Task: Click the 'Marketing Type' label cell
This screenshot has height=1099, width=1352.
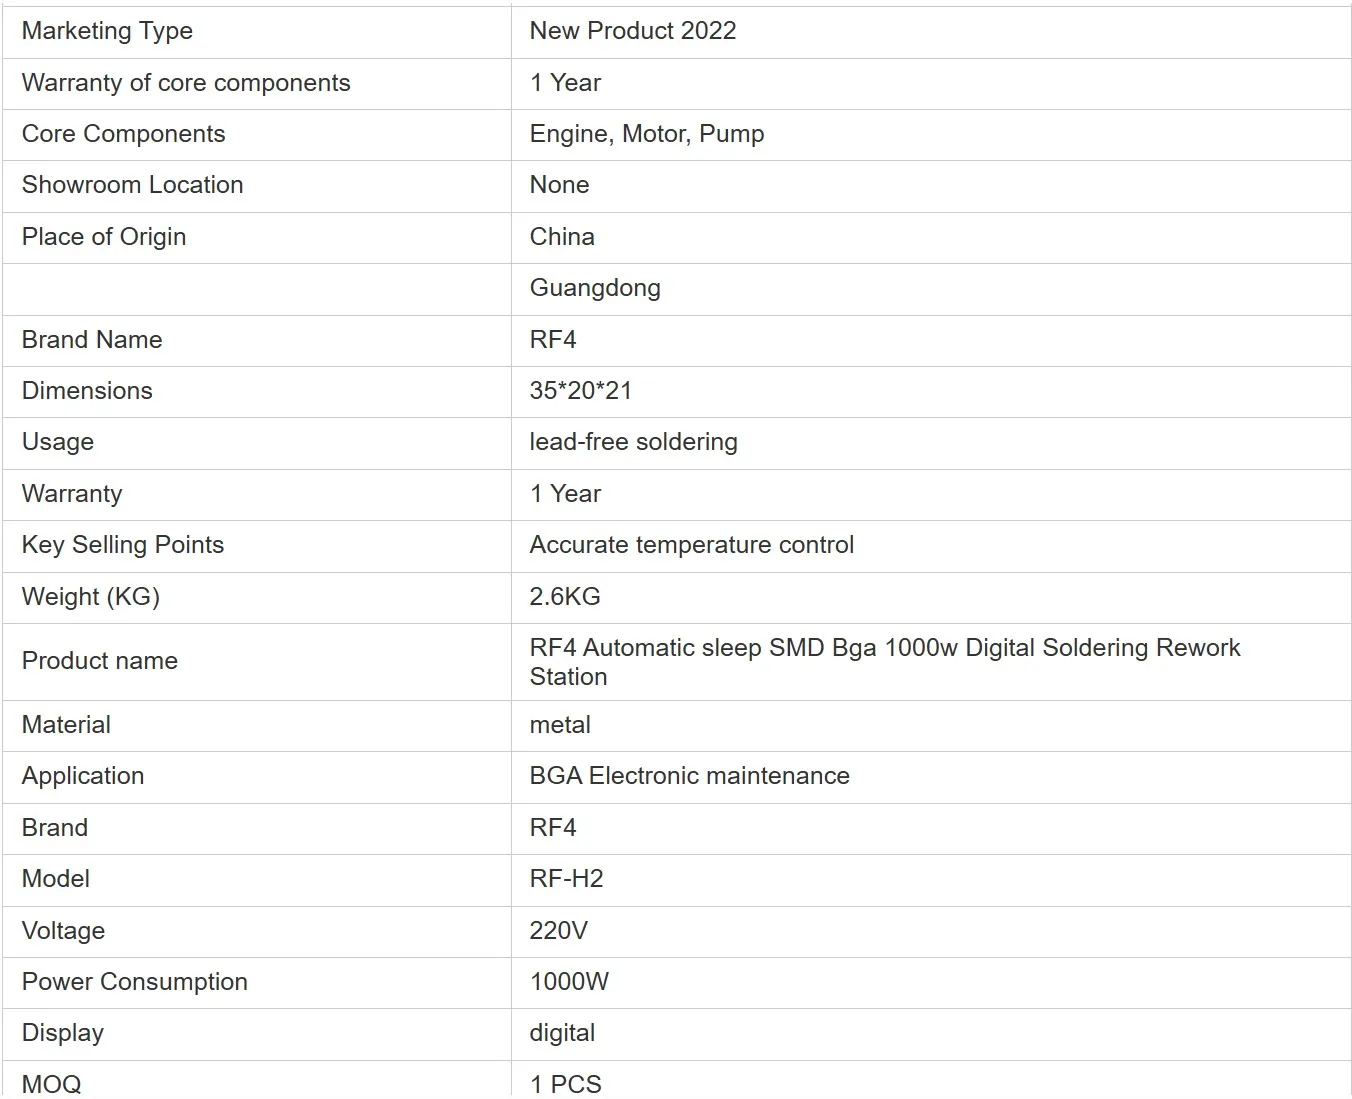Action: pos(107,31)
